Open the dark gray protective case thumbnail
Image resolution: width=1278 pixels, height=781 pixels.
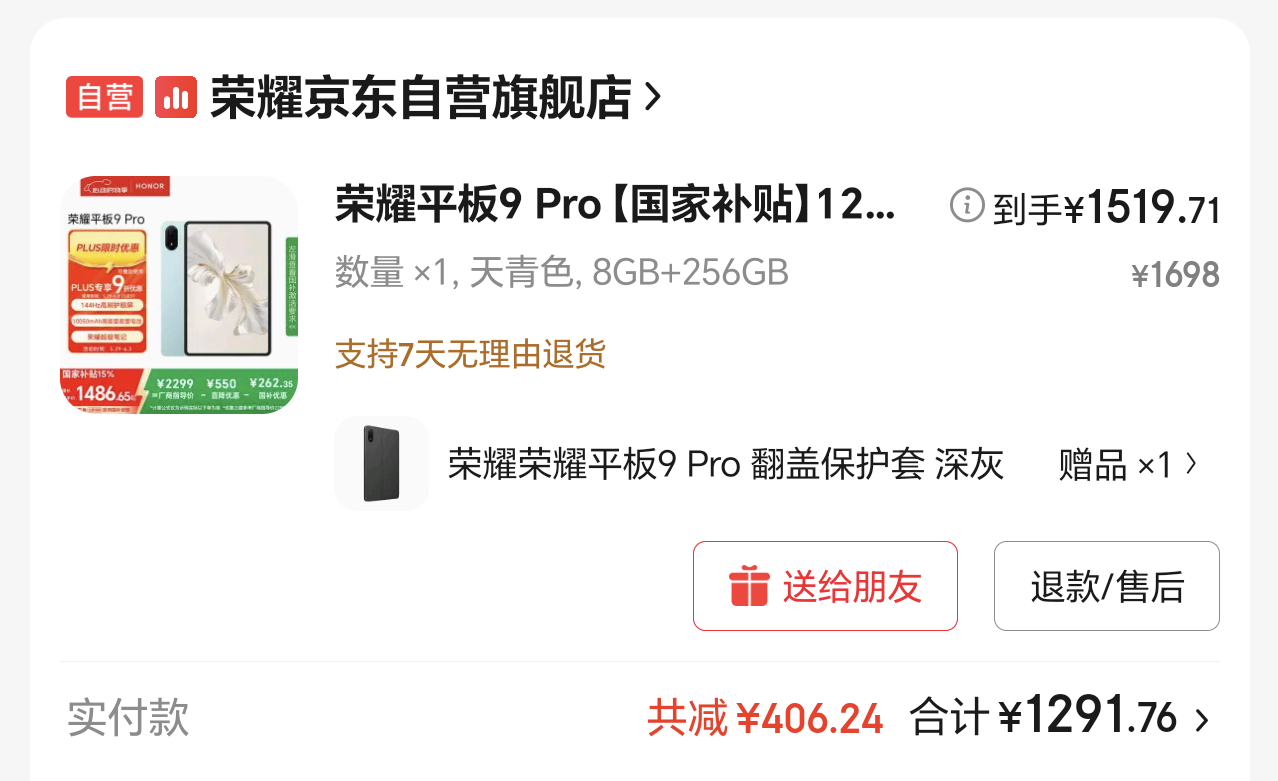(381, 464)
